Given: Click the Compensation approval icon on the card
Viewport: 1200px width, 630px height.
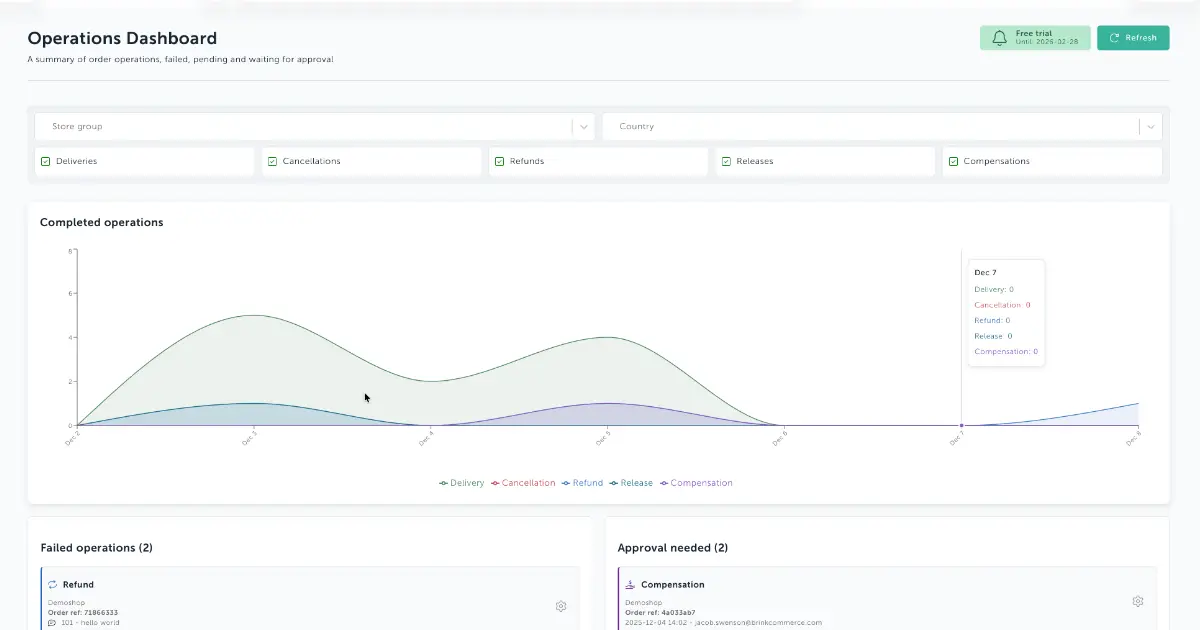Looking at the screenshot, I should tap(630, 584).
